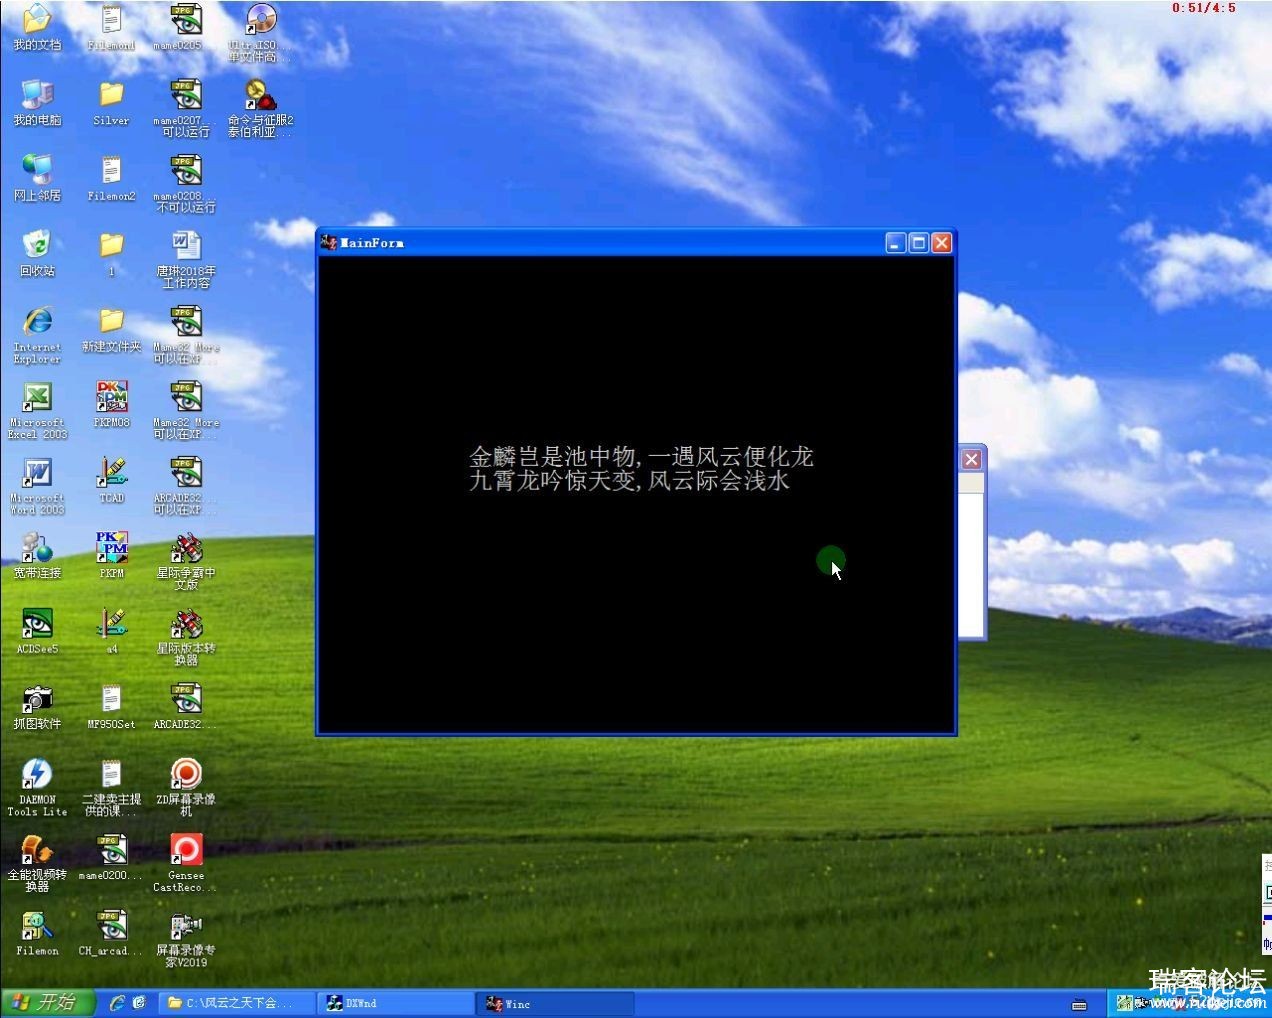Launch ZD屏幕录像机 recorder
The height and width of the screenshot is (1018, 1272).
pos(186,788)
